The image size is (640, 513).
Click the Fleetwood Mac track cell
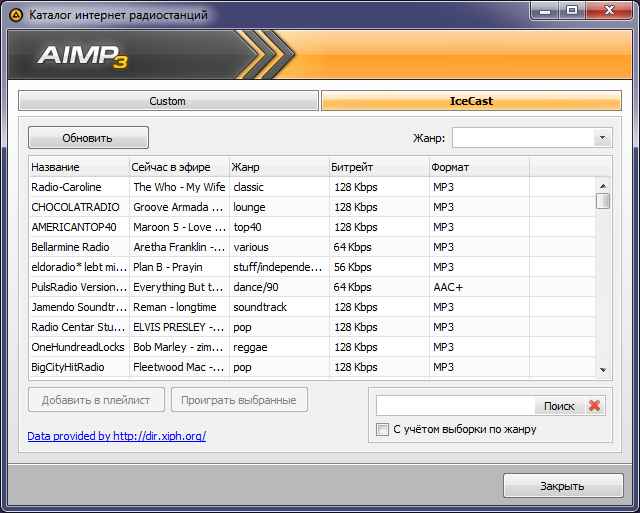178,367
